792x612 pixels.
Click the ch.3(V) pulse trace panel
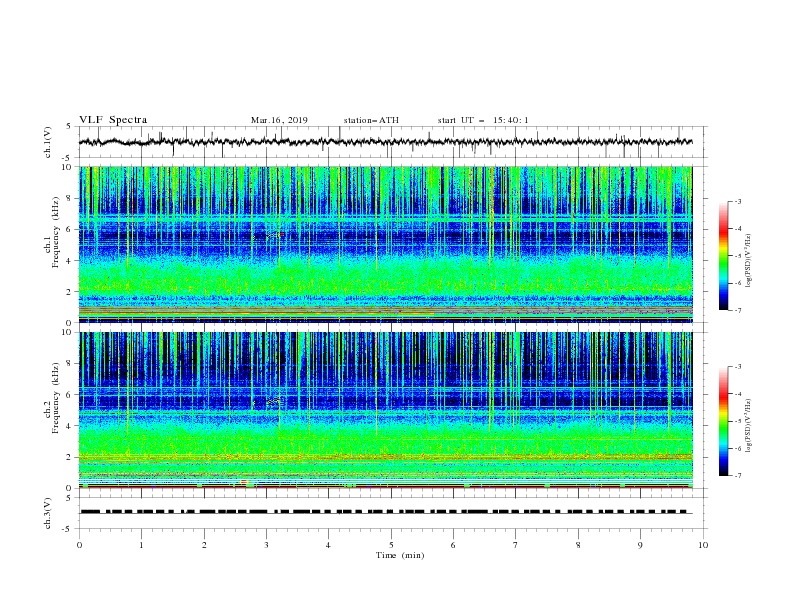[x=393, y=513]
